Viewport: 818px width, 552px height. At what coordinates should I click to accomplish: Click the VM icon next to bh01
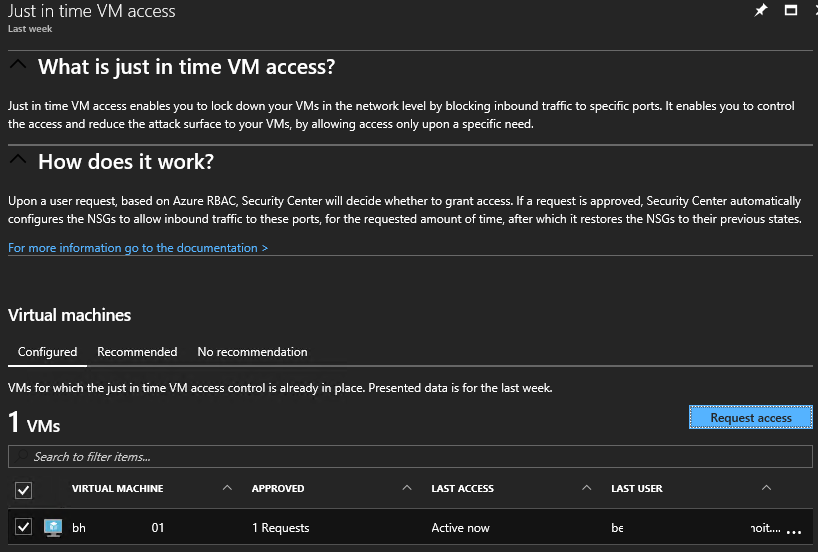click(53, 528)
